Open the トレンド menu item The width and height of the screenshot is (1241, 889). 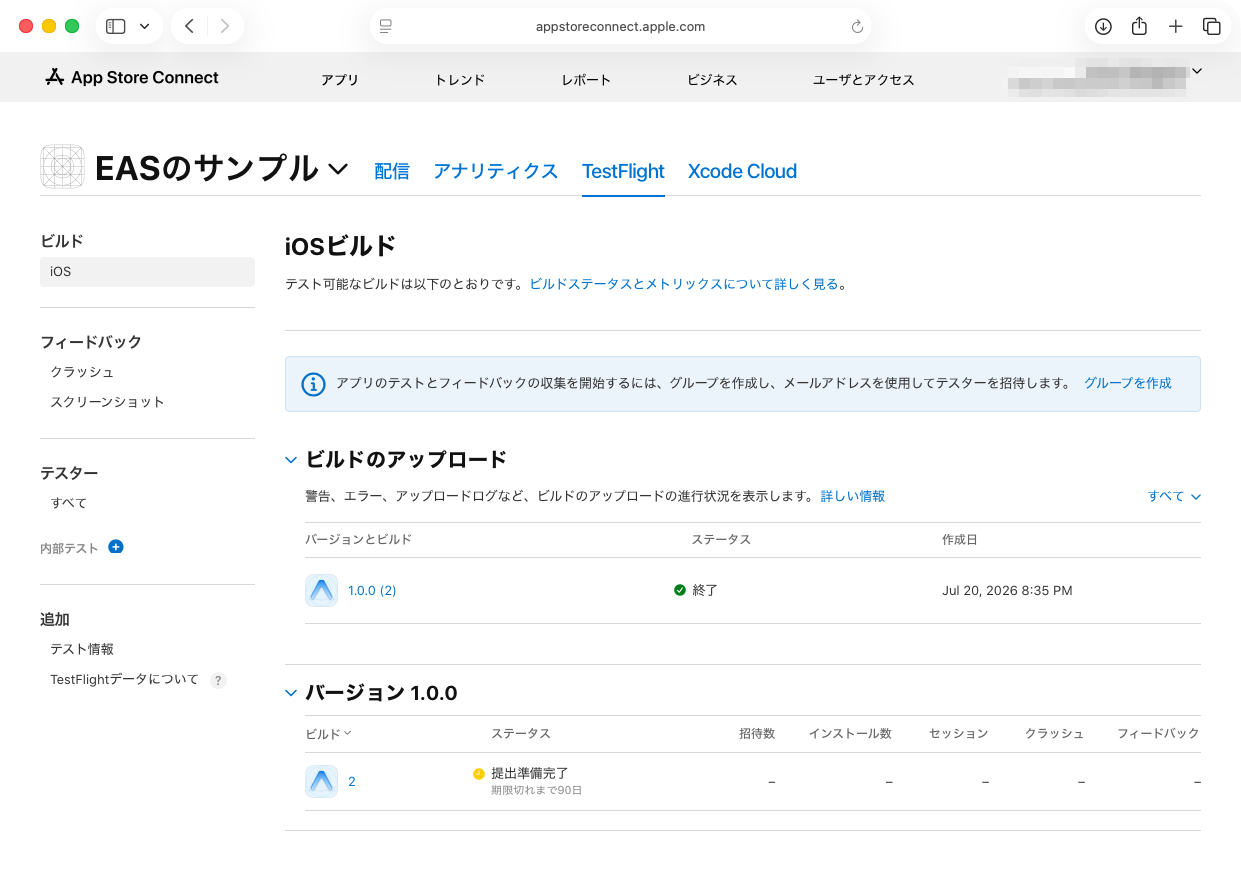click(460, 80)
